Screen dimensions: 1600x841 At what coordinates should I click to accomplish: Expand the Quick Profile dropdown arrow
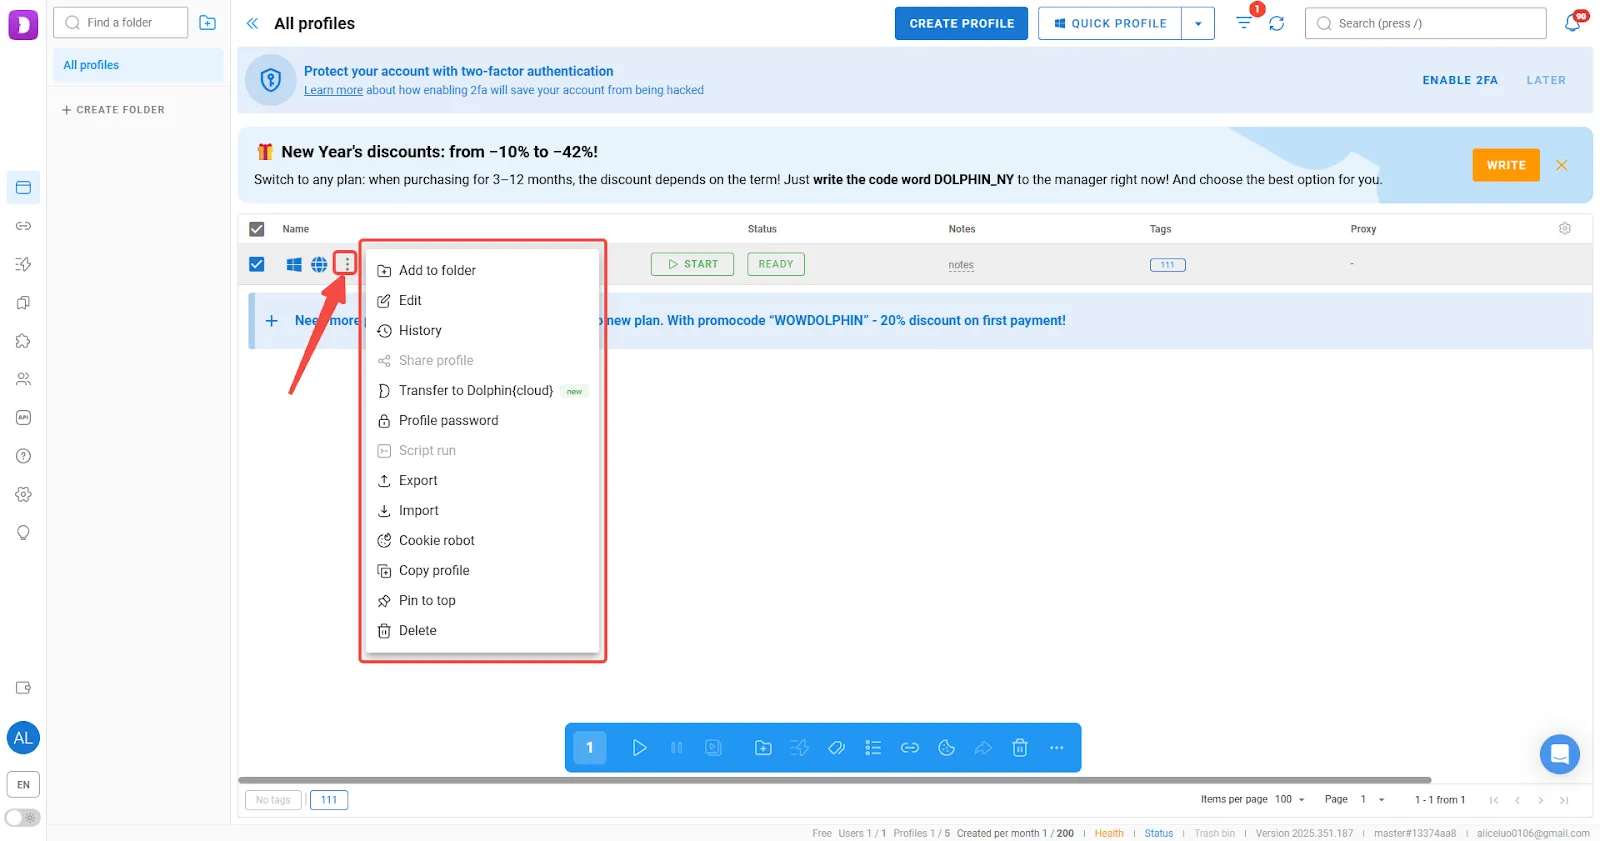point(1198,24)
